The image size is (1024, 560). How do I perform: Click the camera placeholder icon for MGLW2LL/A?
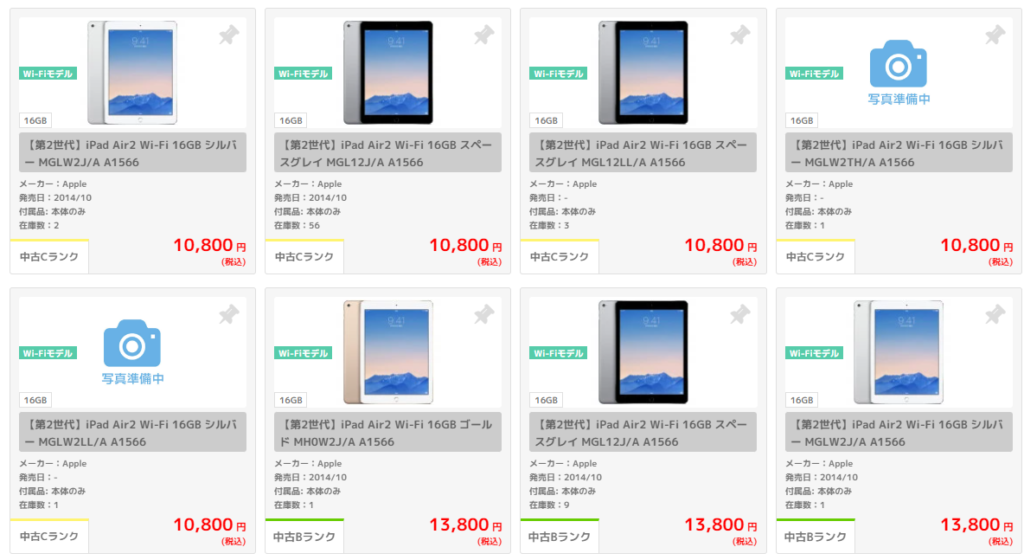coord(133,344)
